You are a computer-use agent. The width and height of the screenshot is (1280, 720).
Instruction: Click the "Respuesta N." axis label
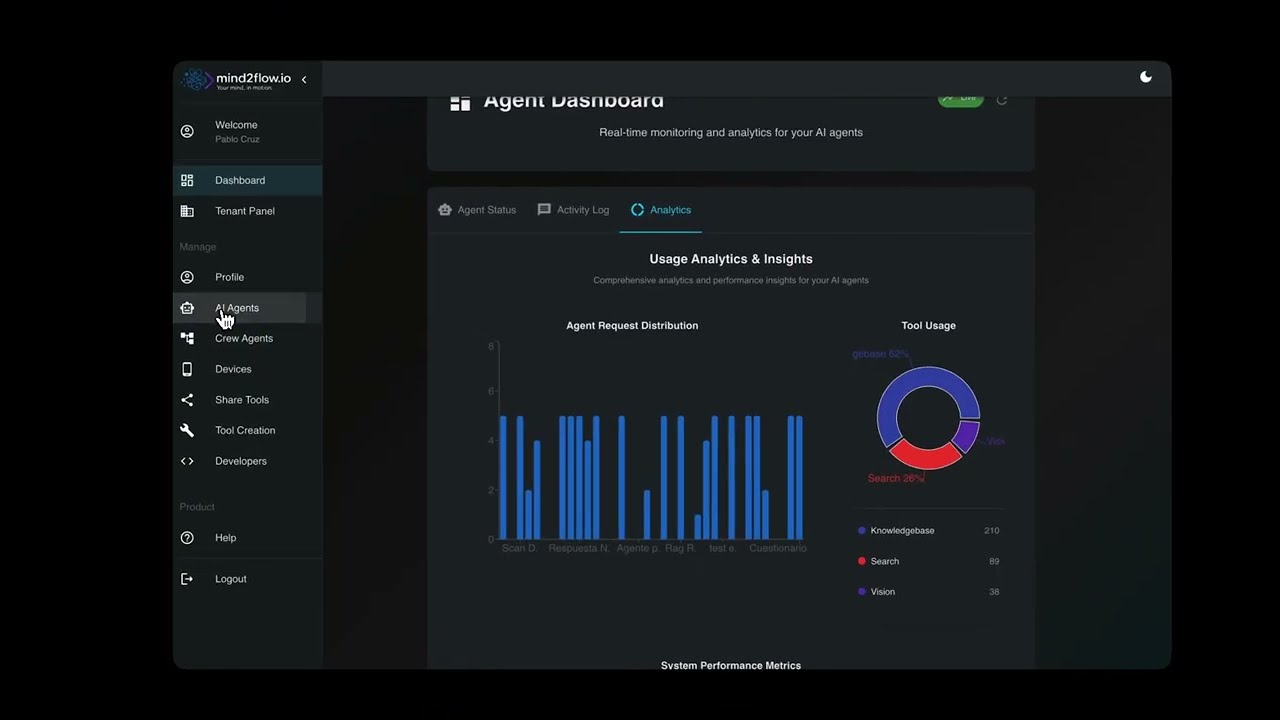[579, 548]
